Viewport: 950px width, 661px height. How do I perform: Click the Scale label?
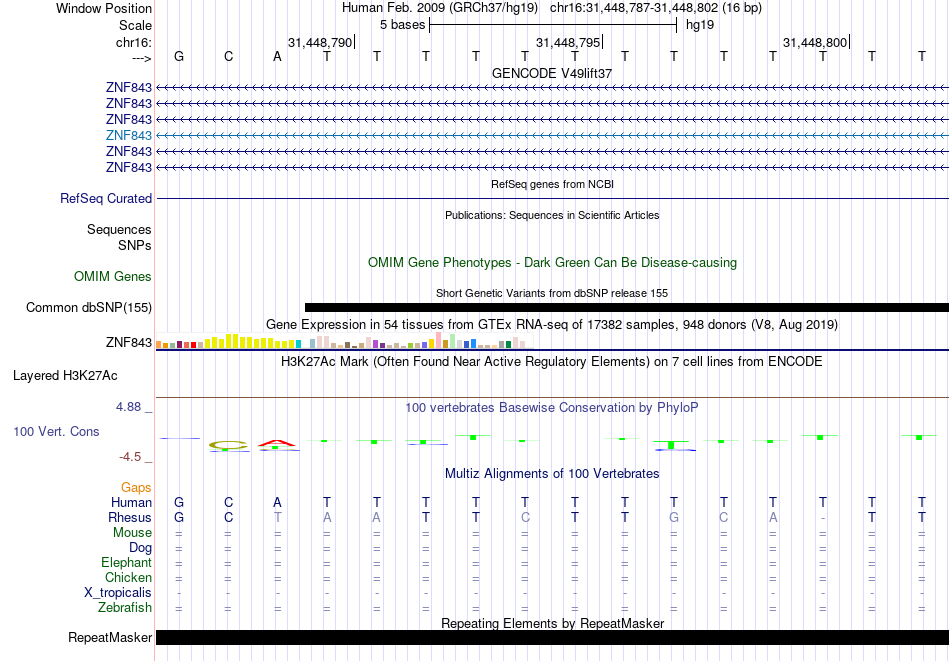(x=135, y=25)
